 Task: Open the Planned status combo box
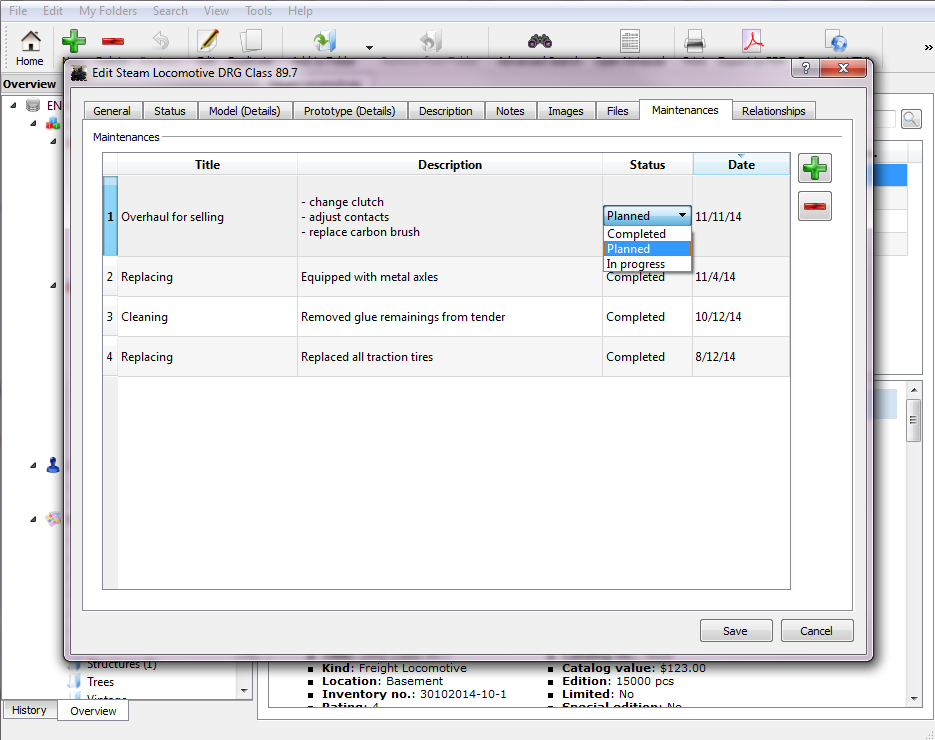click(x=647, y=215)
